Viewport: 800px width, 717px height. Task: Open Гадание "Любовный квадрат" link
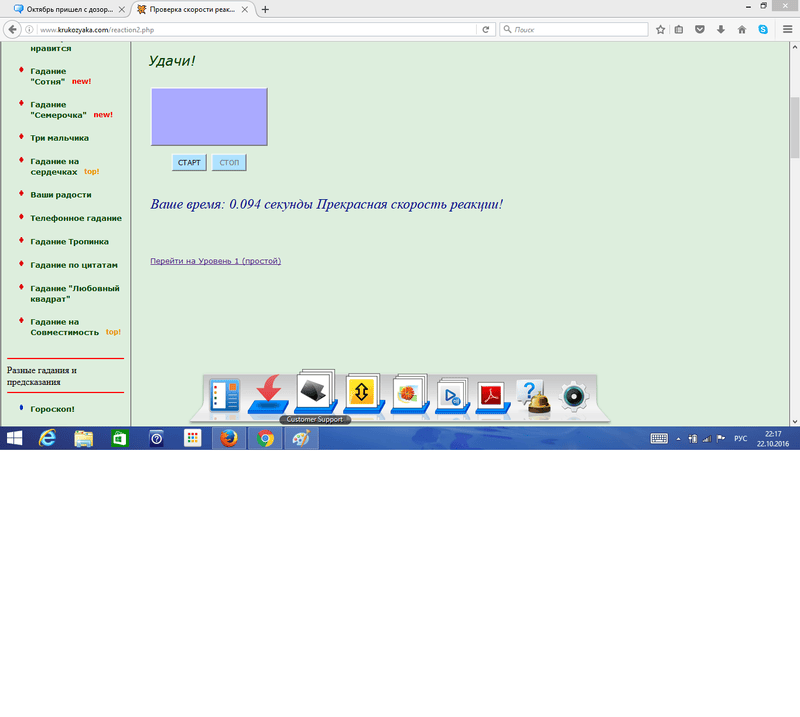coord(75,293)
